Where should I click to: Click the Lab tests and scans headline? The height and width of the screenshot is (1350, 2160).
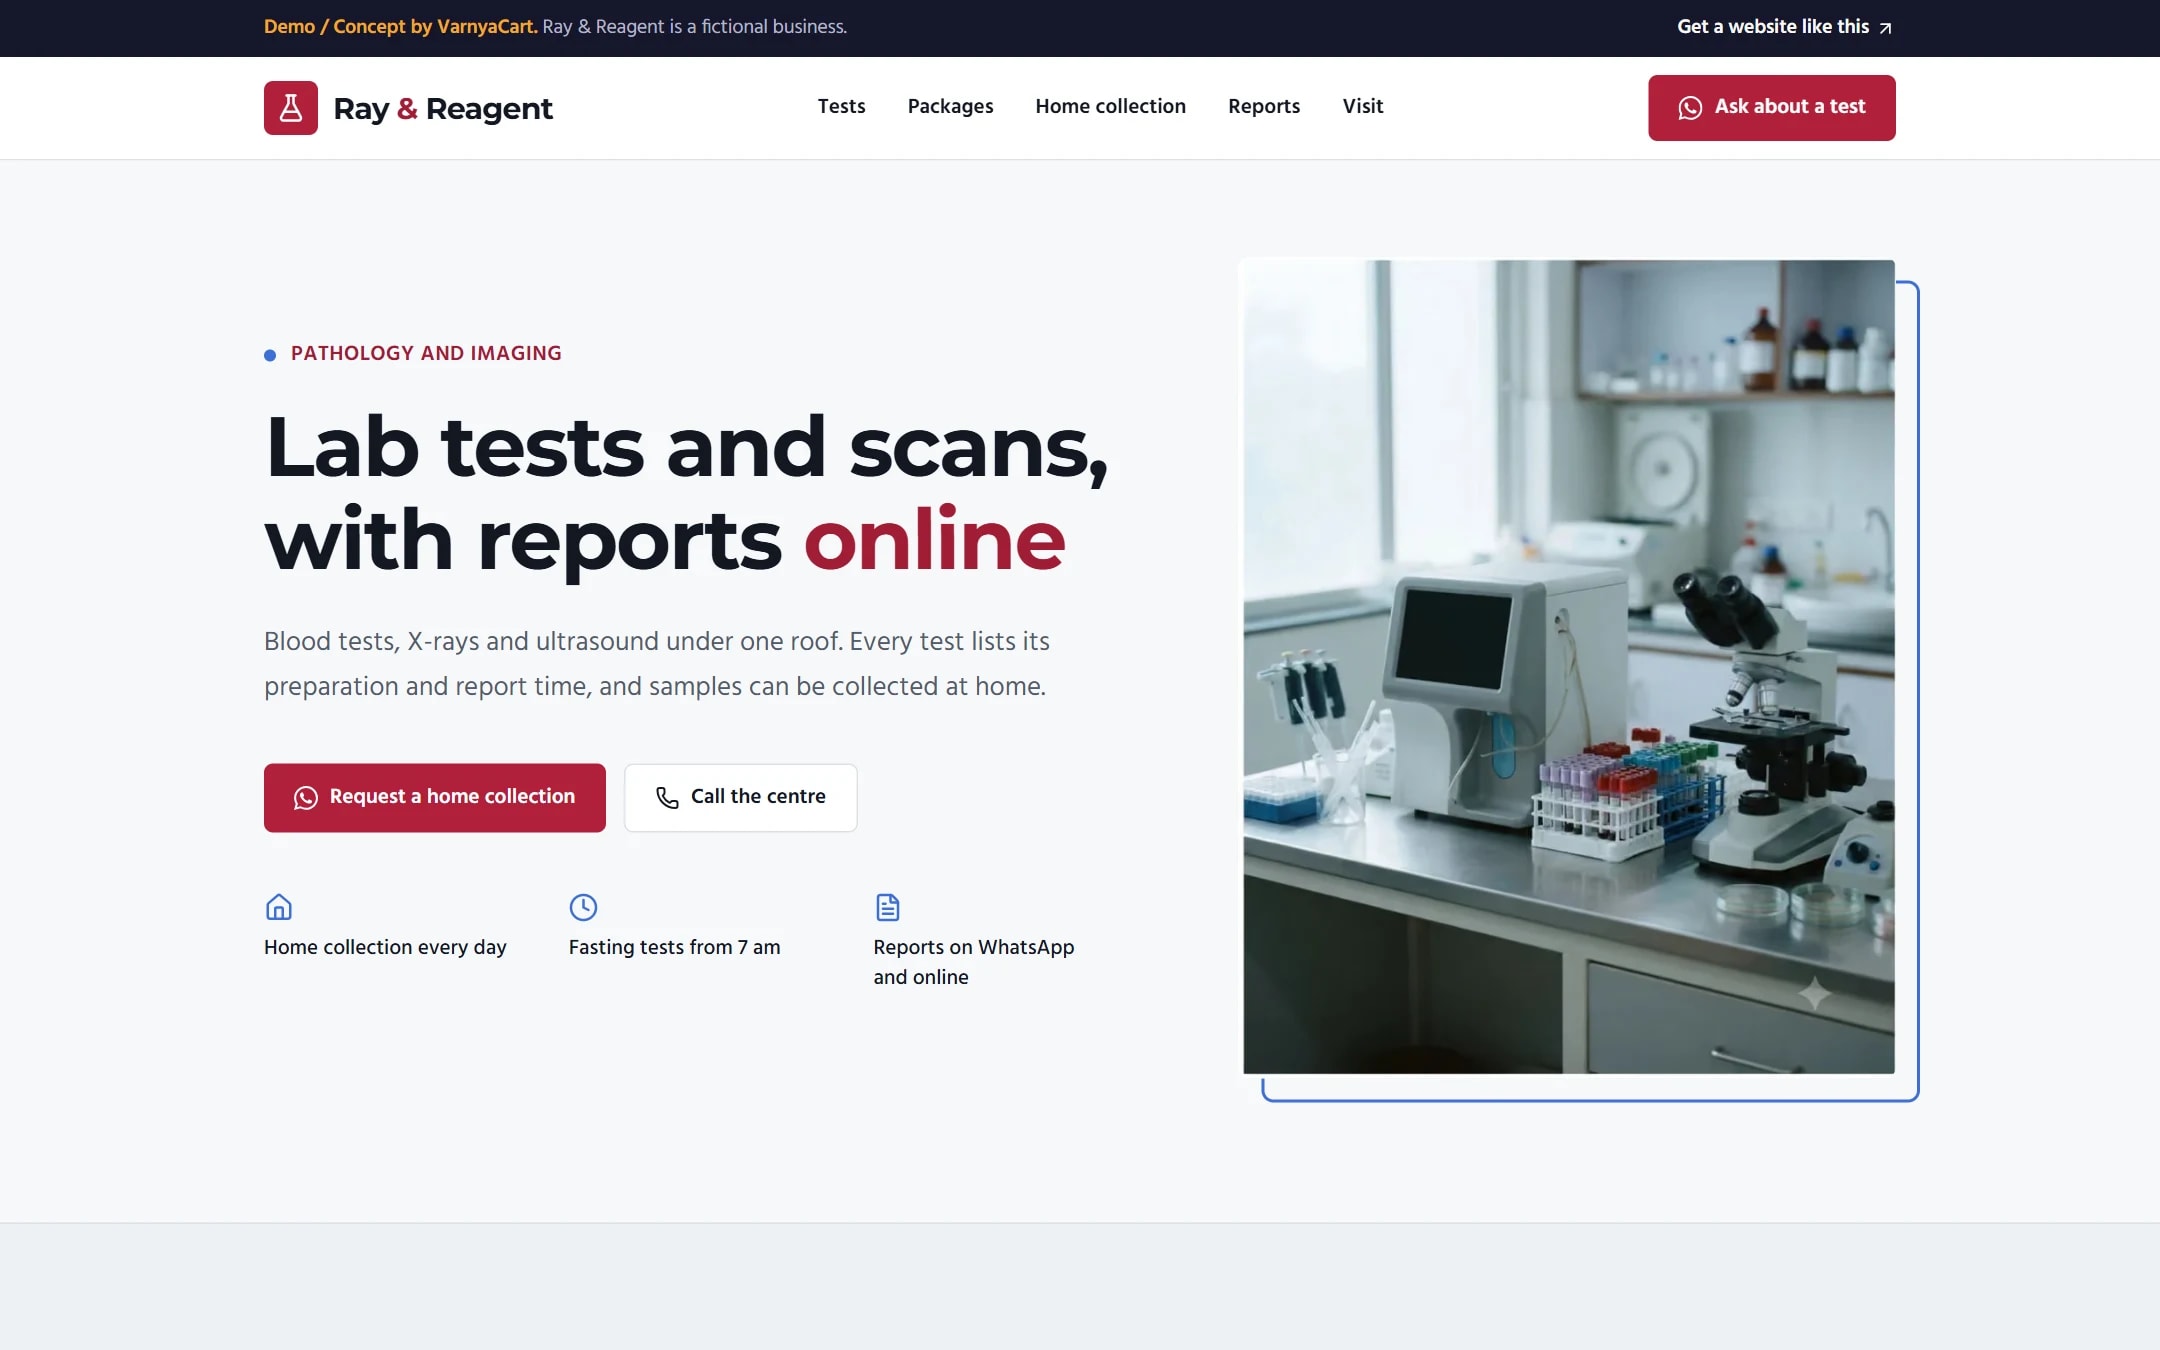pos(686,494)
